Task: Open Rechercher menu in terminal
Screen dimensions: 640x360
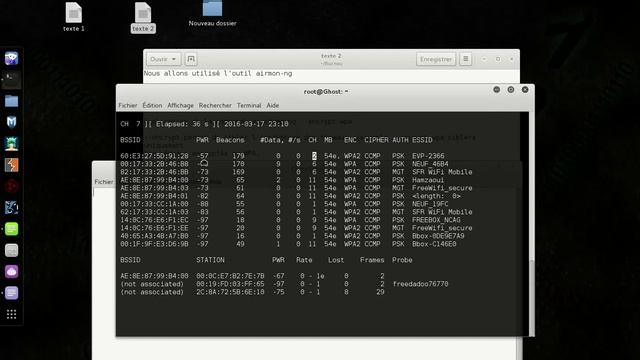Action: pos(215,105)
